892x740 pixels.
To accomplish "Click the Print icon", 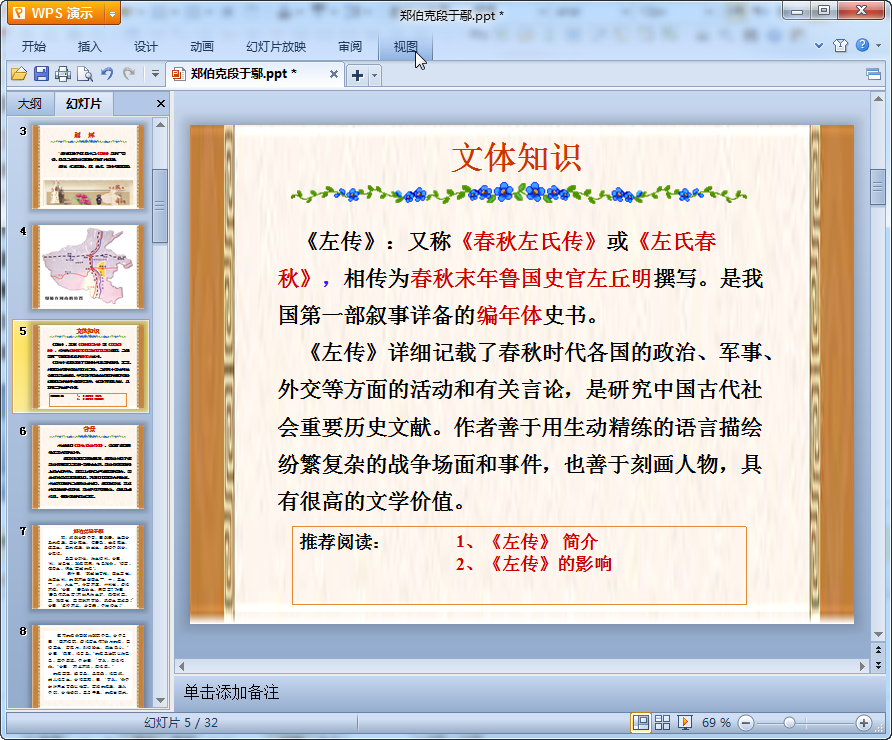I will click(x=63, y=74).
